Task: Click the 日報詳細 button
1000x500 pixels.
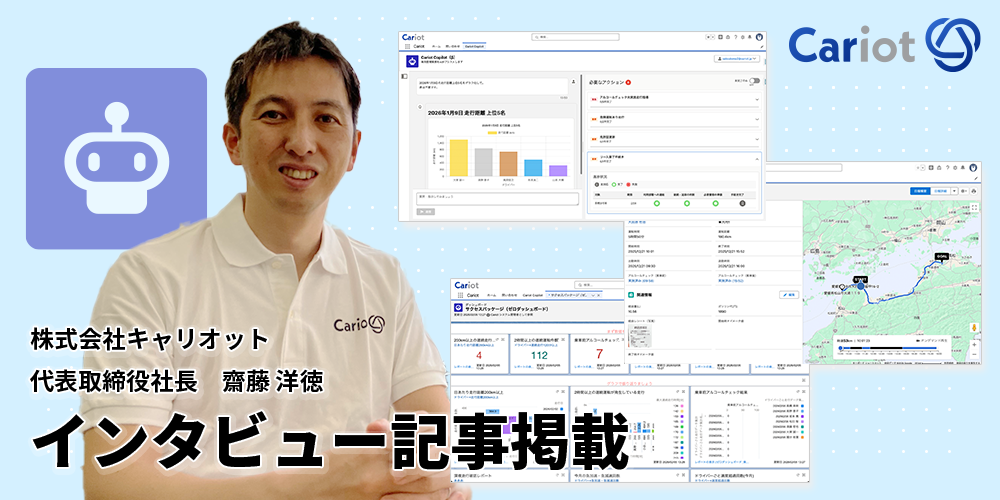Action: [x=940, y=191]
